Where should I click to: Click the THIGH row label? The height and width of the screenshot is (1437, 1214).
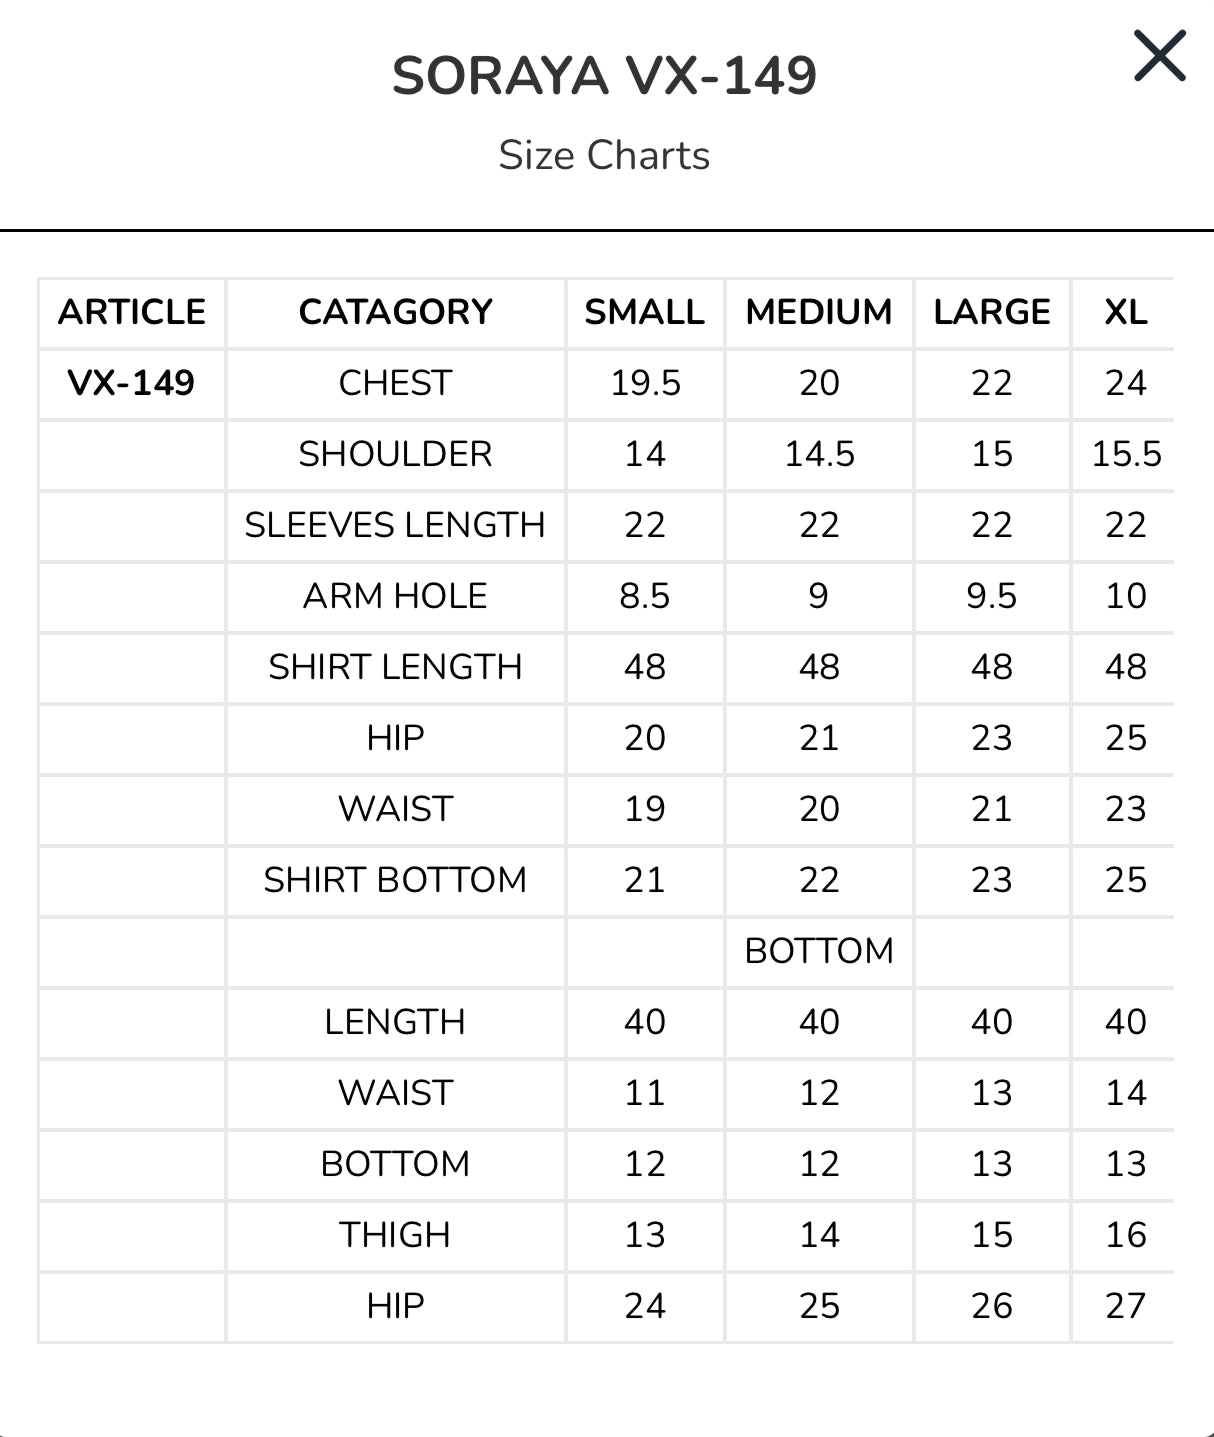click(x=396, y=1235)
